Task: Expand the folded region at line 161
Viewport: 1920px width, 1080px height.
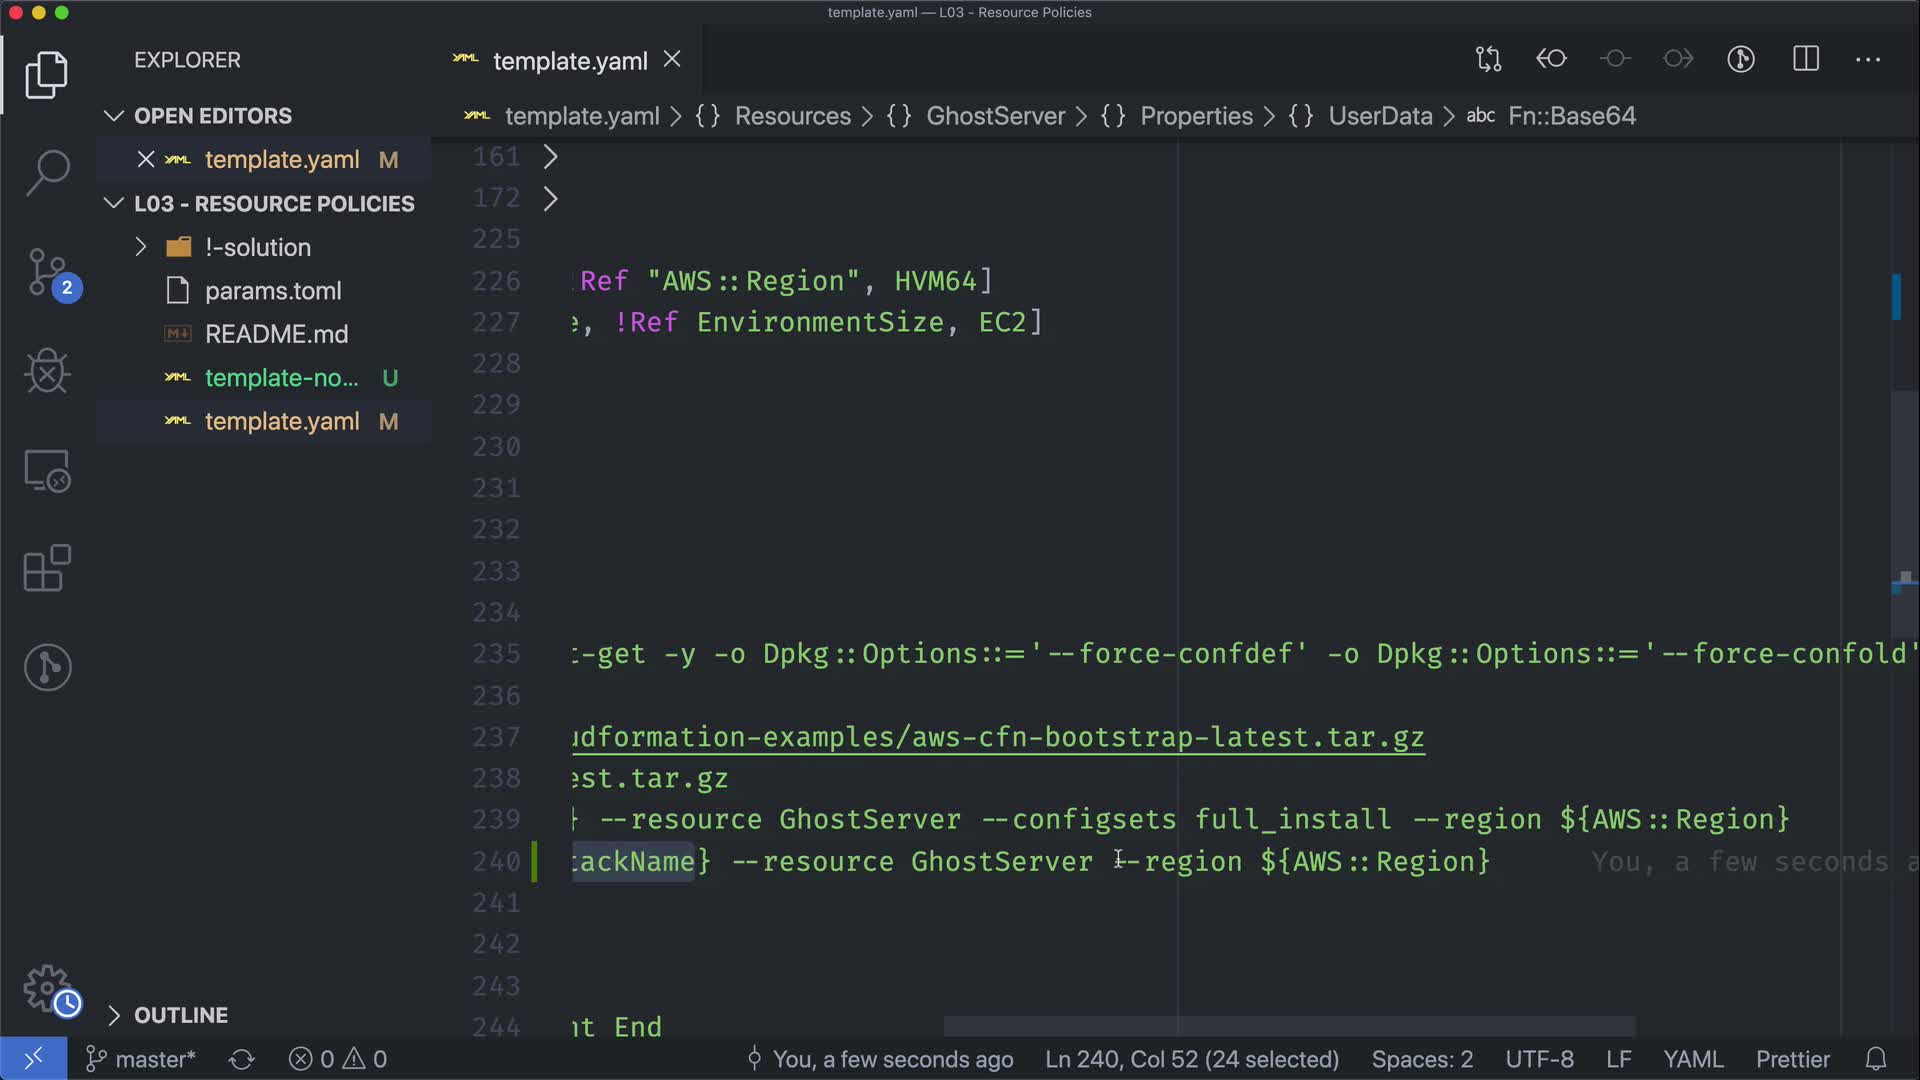Action: [550, 157]
